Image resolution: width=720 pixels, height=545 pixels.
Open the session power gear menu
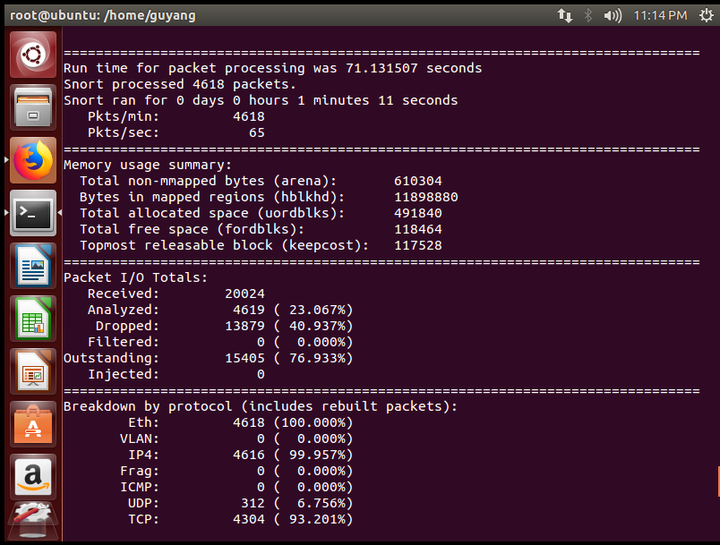coord(706,16)
